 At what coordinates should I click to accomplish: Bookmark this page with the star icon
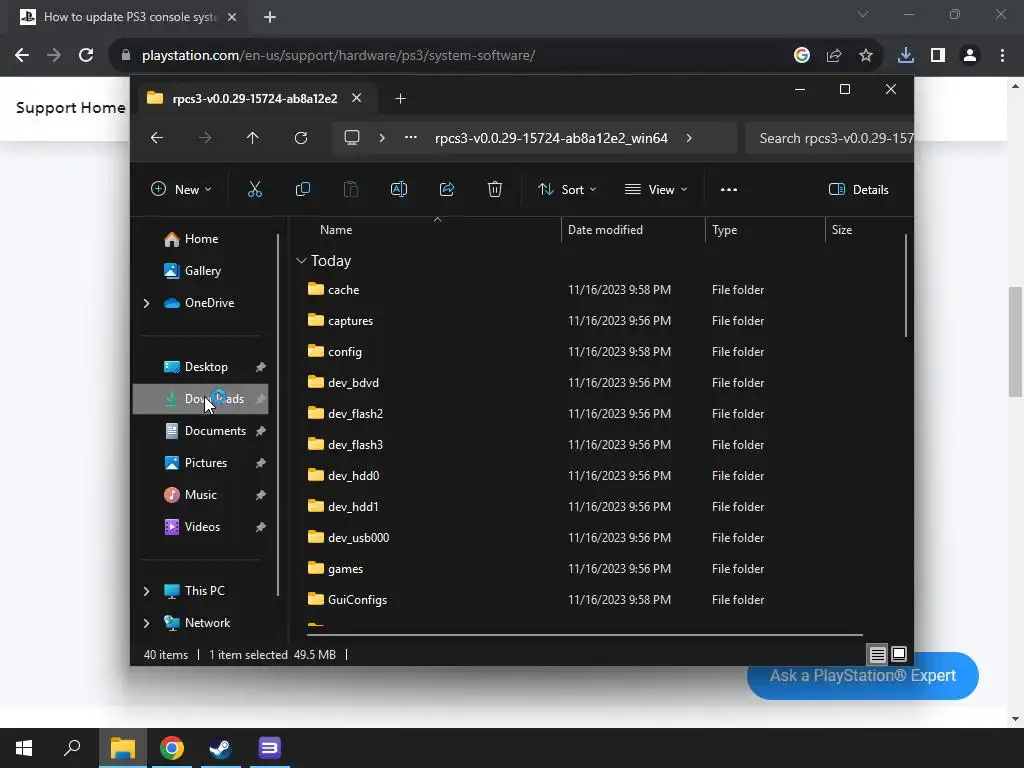coord(865,56)
